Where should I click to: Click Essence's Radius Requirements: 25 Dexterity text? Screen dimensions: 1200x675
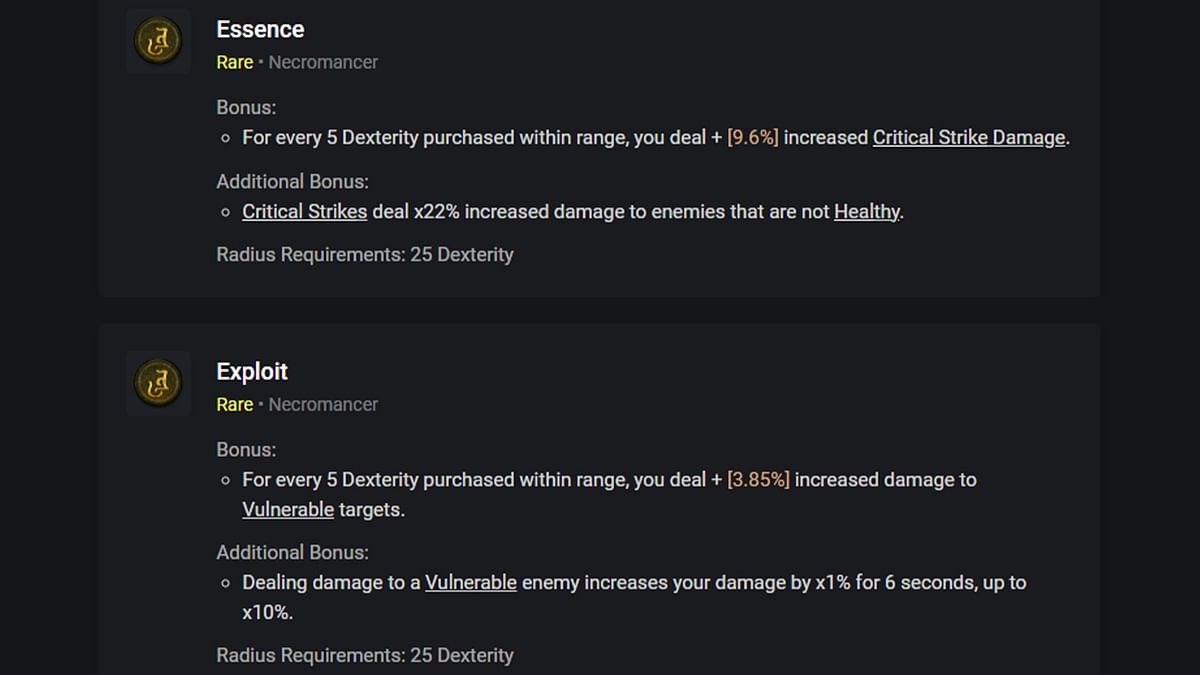365,254
